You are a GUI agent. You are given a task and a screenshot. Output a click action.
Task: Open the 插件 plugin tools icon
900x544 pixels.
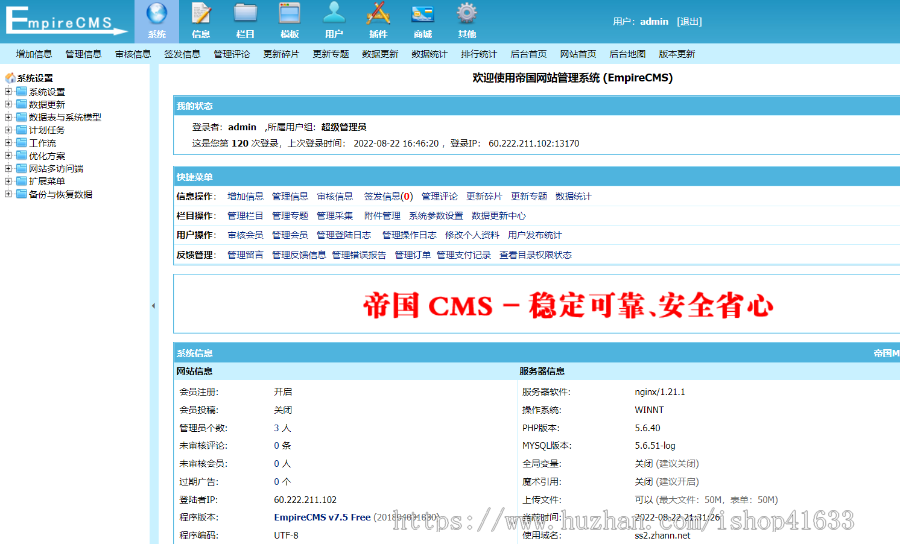coord(378,14)
